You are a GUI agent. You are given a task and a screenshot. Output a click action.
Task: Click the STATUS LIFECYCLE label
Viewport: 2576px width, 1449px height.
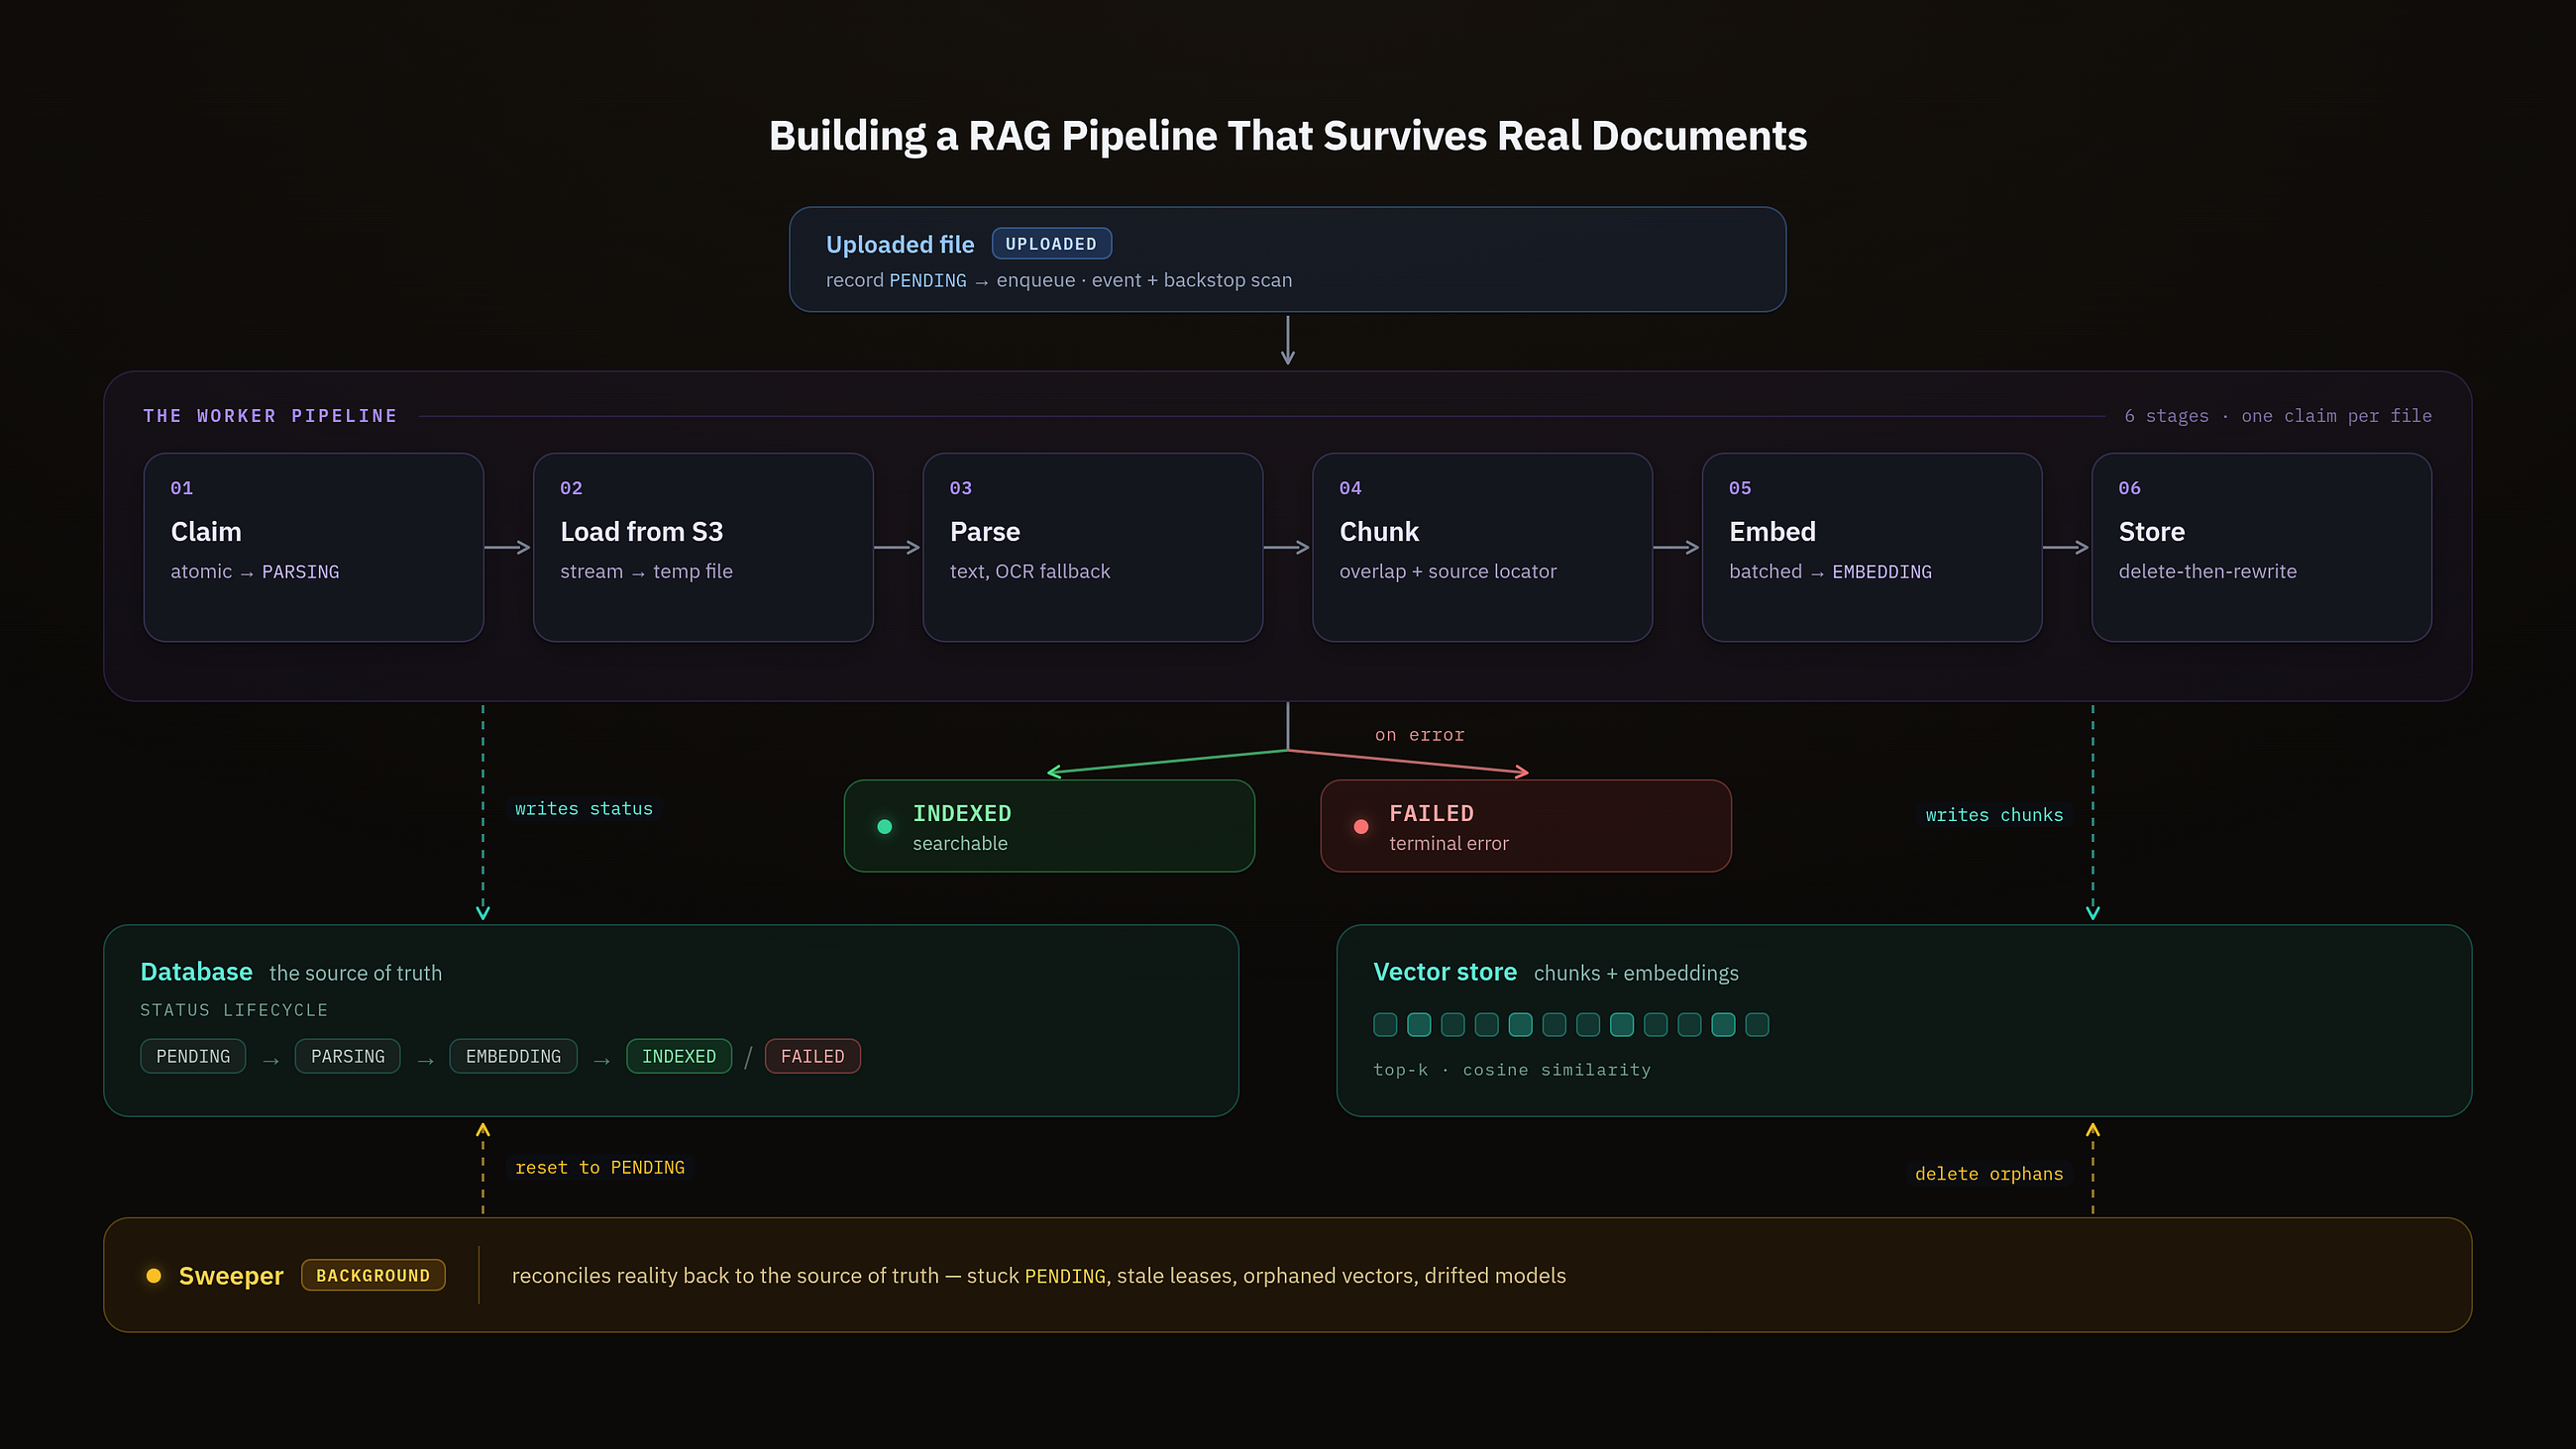(234, 1010)
